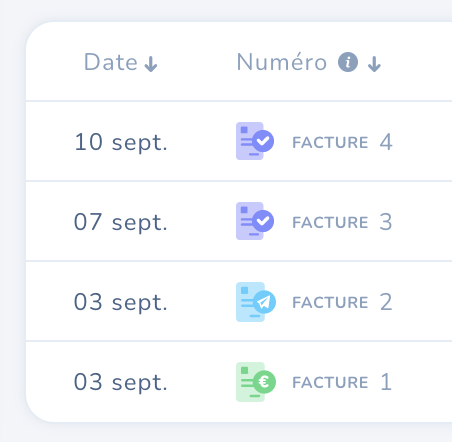Open Facture 3
Viewport: 452px width, 442px height.
click(342, 222)
